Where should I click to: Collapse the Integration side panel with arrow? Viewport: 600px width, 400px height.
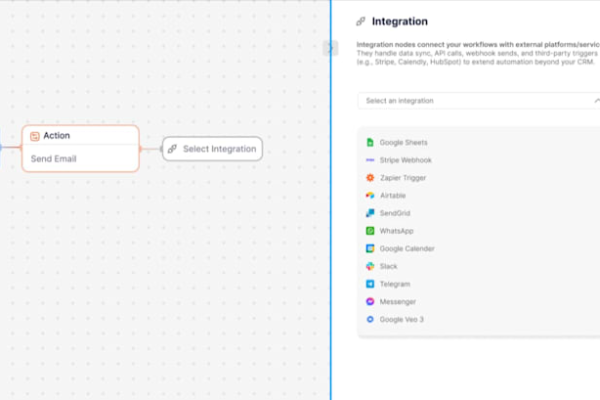pos(331,47)
